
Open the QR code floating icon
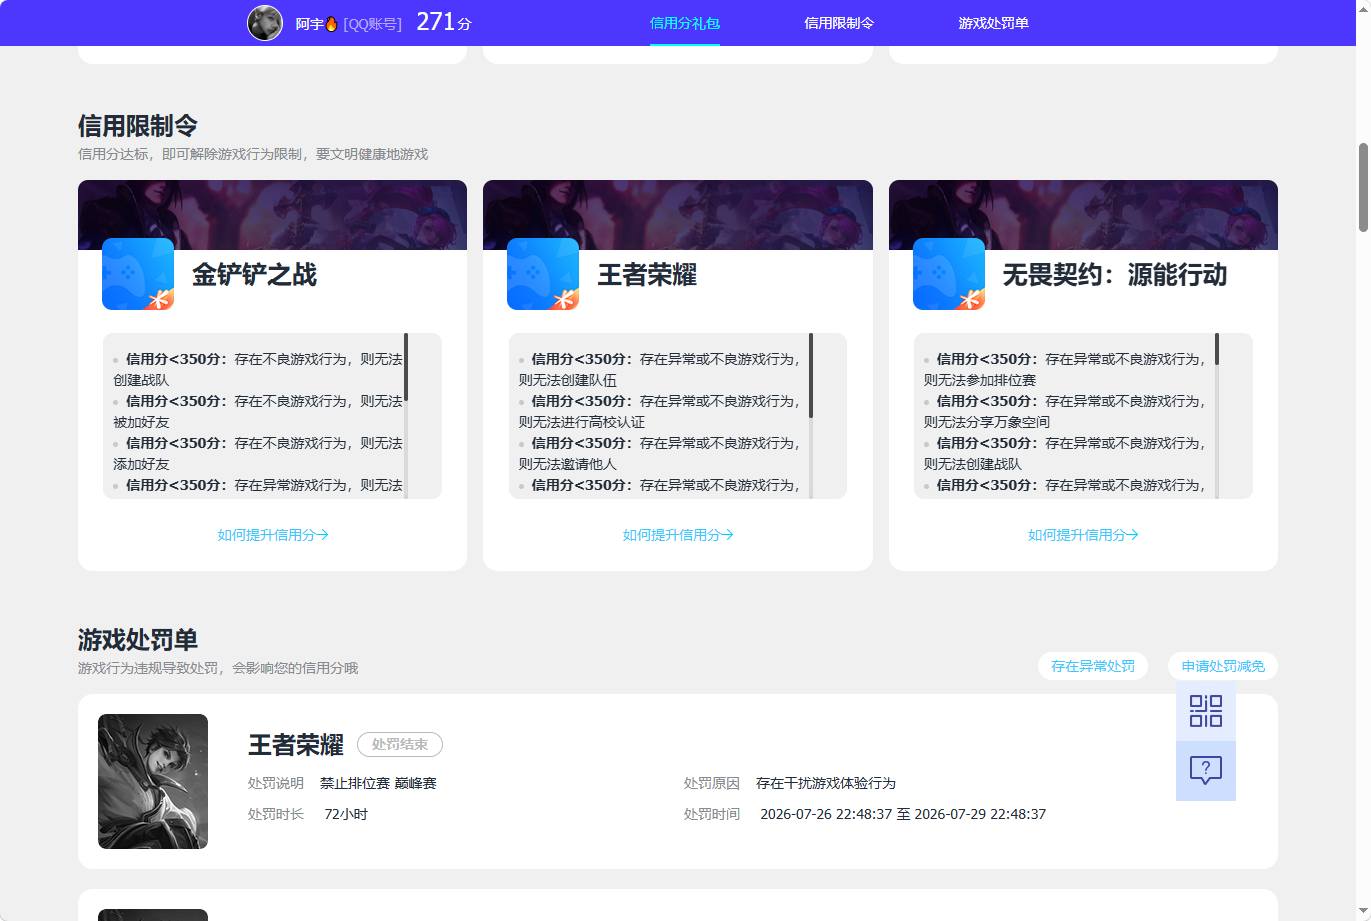(x=1206, y=711)
